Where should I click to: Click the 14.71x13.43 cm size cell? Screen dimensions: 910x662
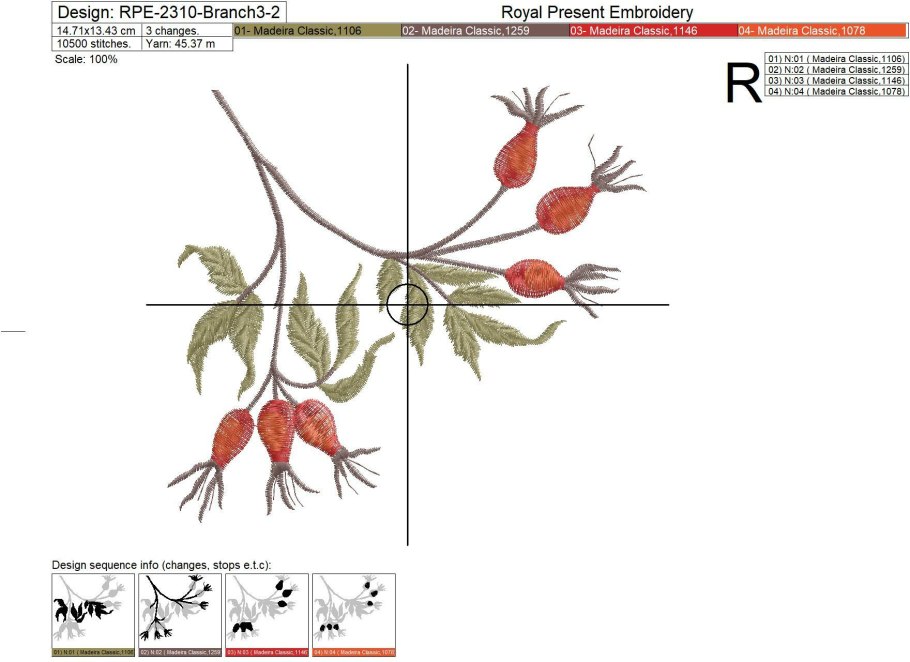[97, 31]
